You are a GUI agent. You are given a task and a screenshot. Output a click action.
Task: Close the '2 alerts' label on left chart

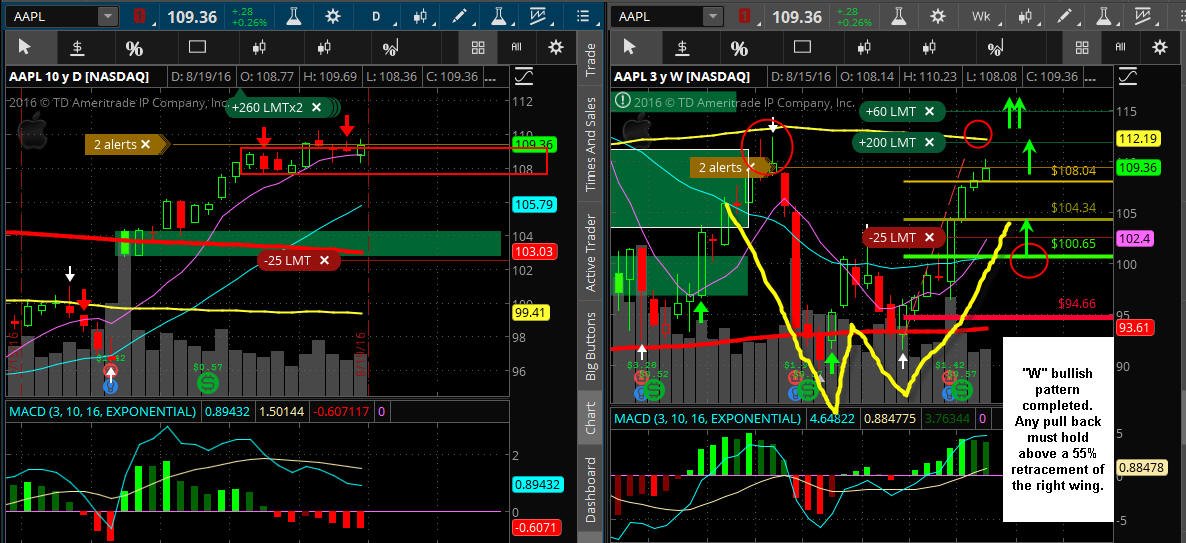pyautogui.click(x=145, y=144)
